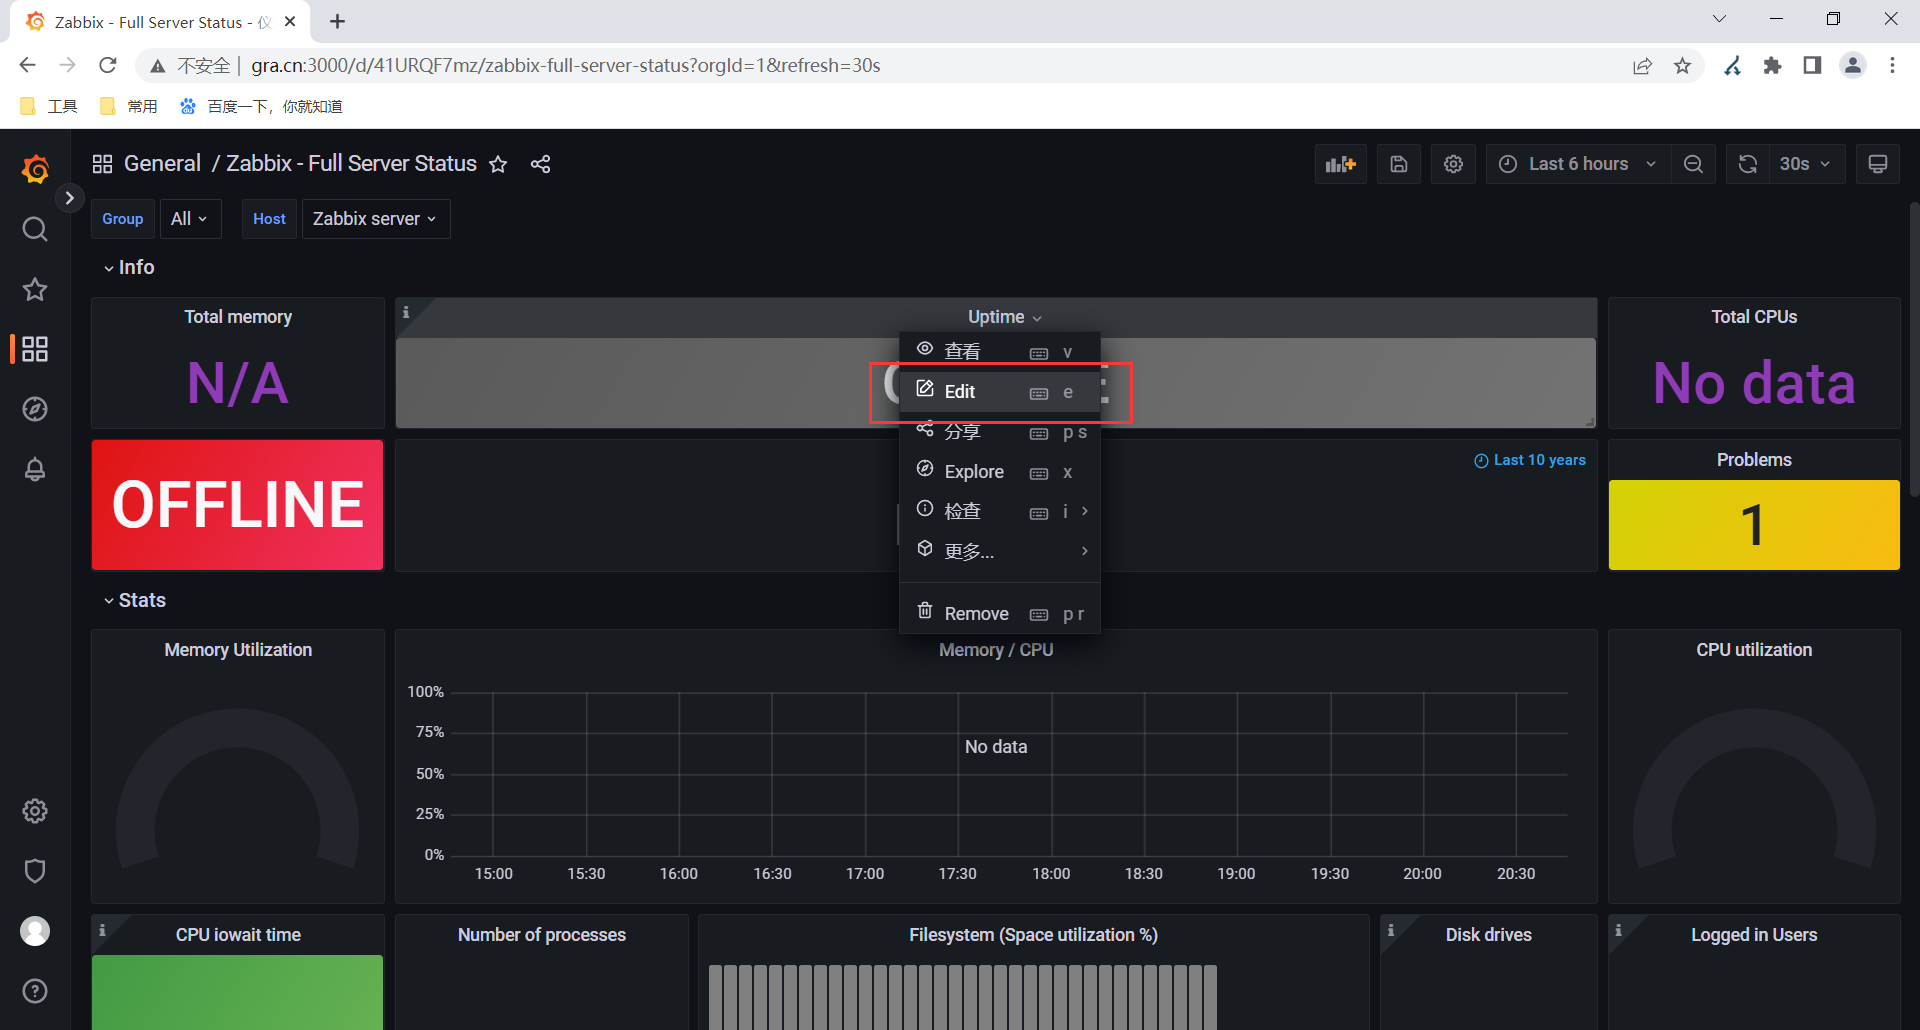1920x1030 pixels.
Task: Open the Group All variable dropdown
Action: click(189, 219)
